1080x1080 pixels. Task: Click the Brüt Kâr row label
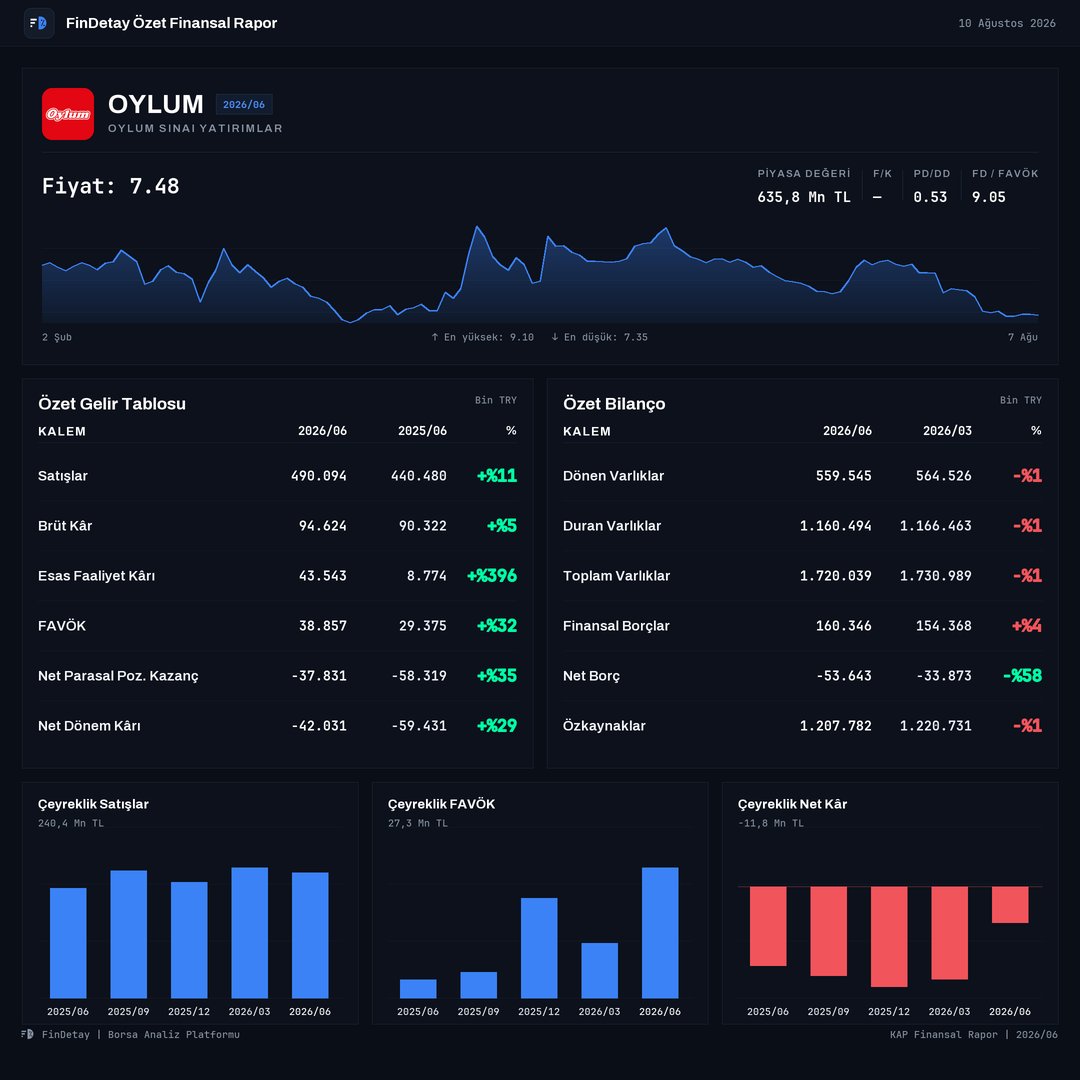(65, 526)
